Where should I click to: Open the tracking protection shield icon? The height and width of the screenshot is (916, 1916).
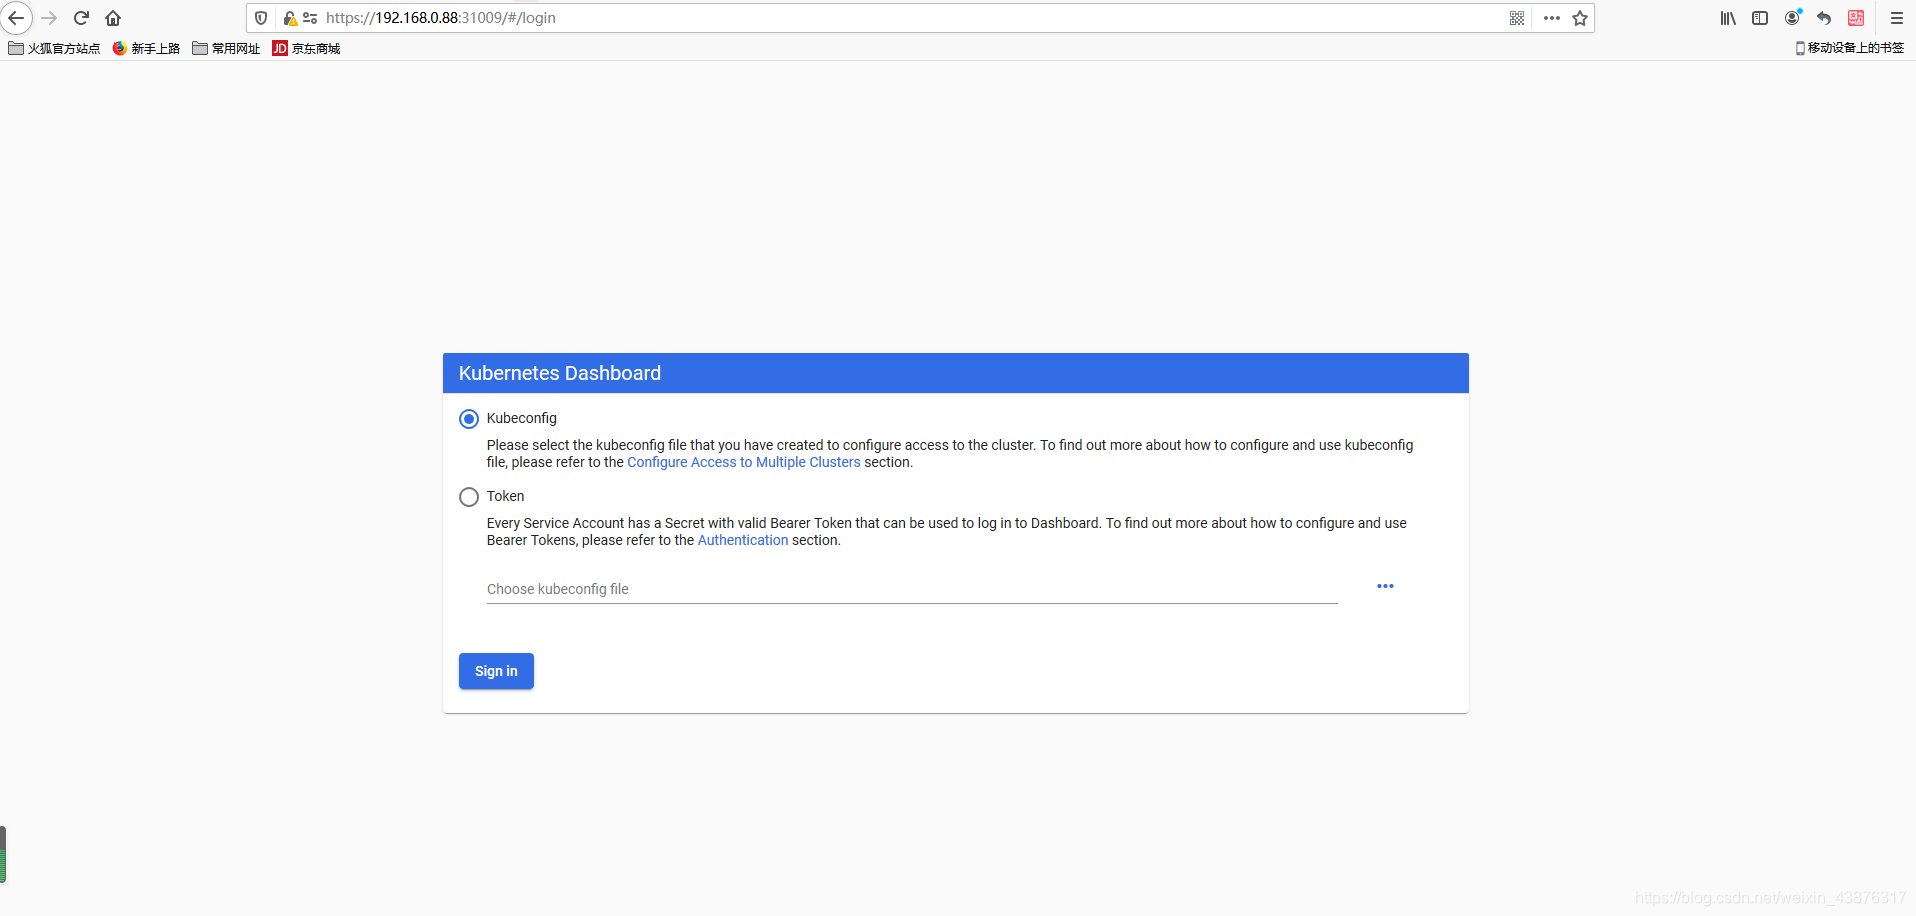click(261, 18)
